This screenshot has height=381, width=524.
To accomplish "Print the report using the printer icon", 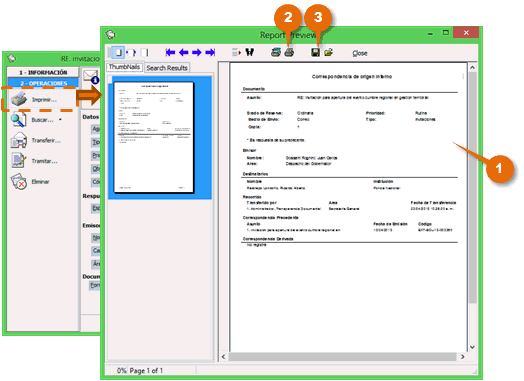I will 289,52.
